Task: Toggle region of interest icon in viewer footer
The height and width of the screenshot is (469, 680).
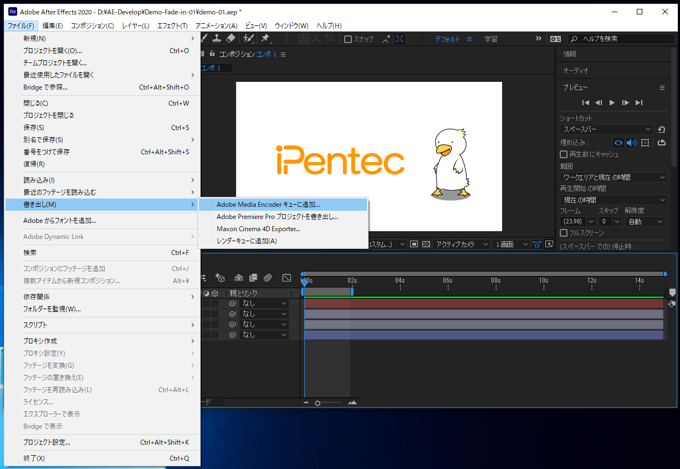Action: 414,244
